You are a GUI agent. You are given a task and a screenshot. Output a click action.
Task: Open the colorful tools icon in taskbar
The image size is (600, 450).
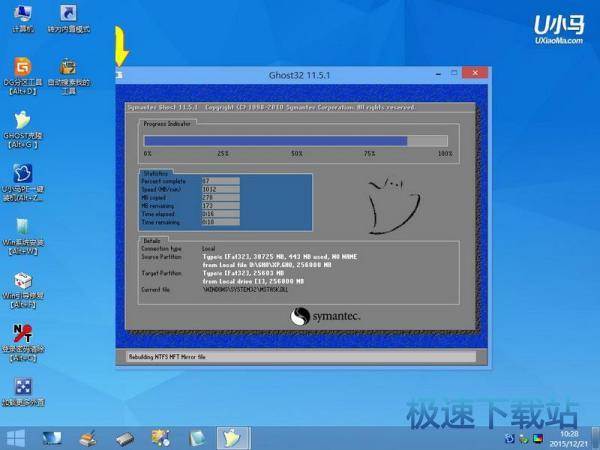coord(161,438)
